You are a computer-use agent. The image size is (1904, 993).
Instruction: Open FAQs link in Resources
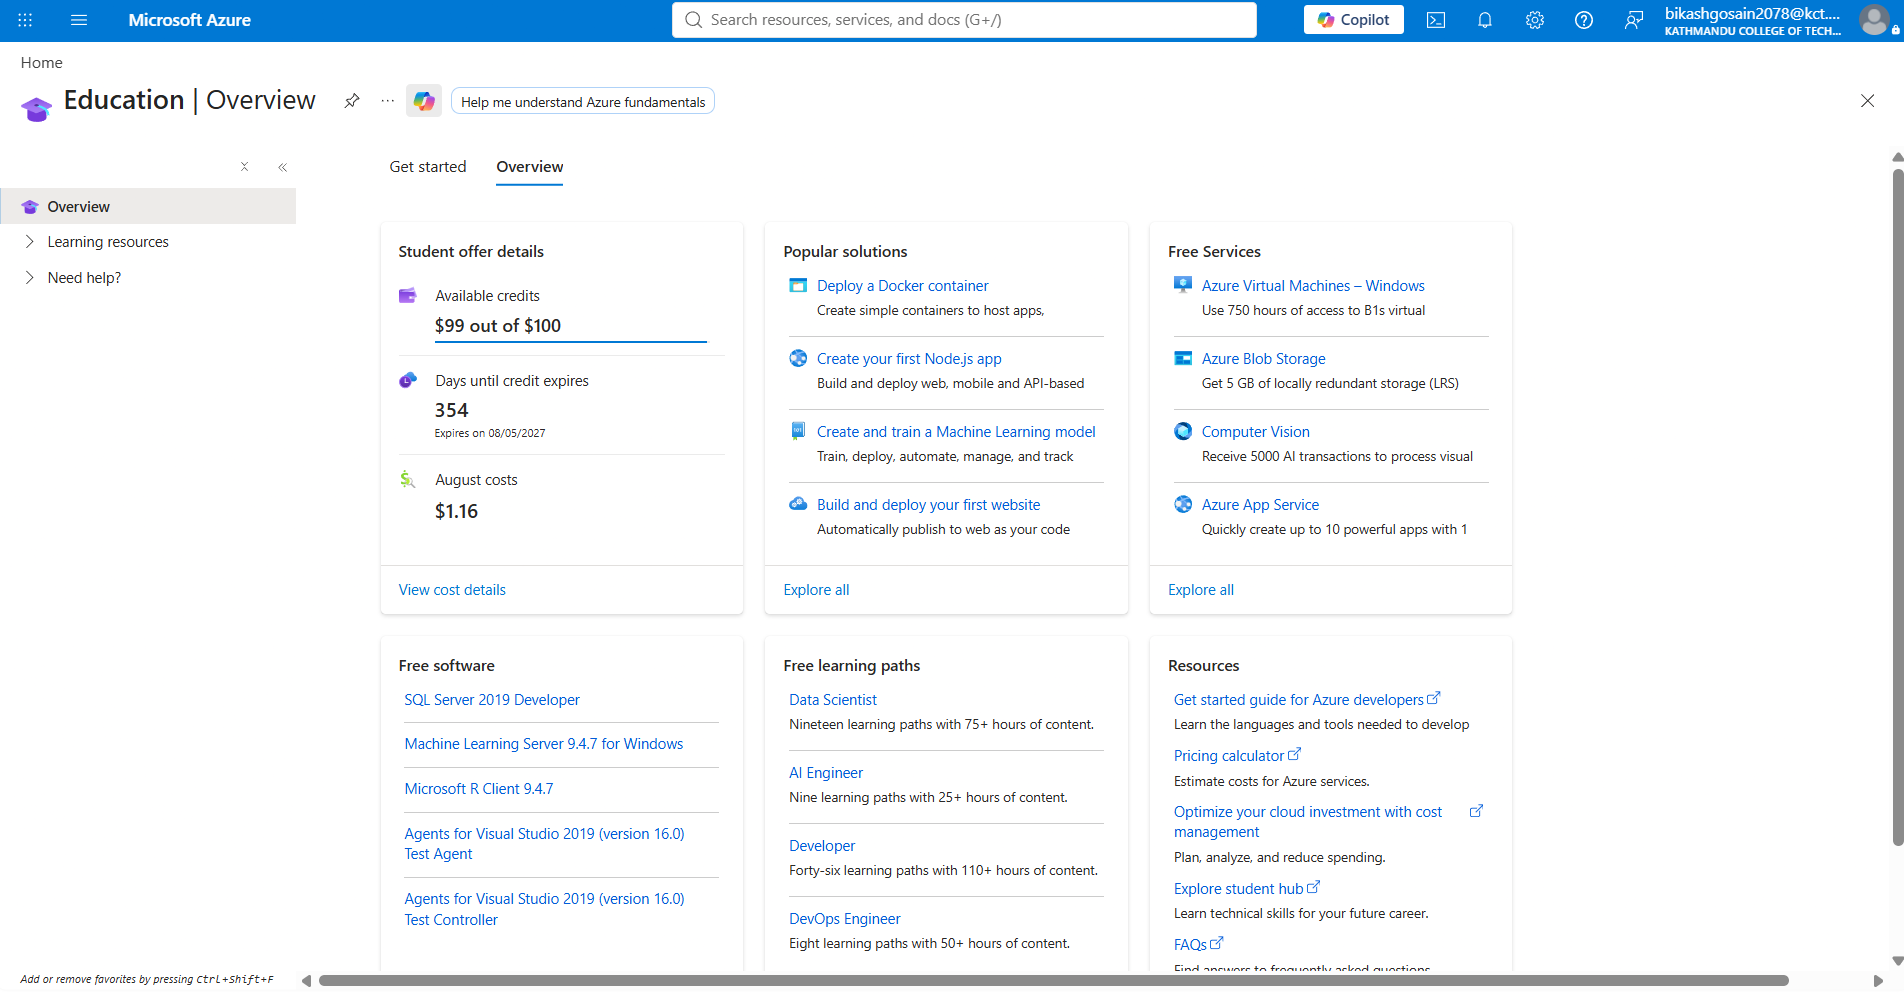coord(1198,945)
